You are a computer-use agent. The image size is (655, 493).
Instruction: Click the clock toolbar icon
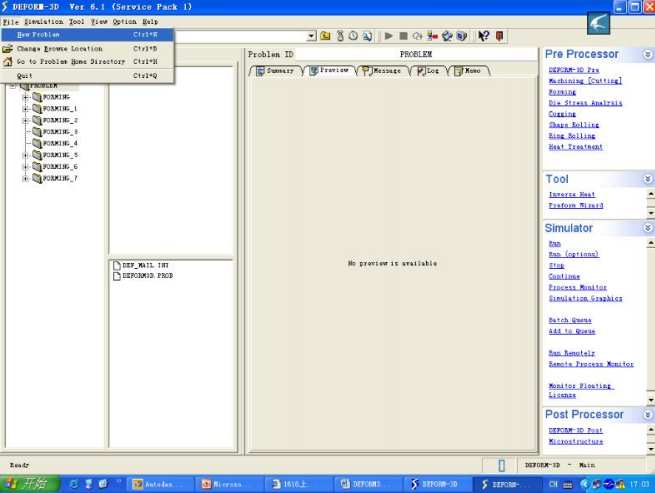click(353, 36)
